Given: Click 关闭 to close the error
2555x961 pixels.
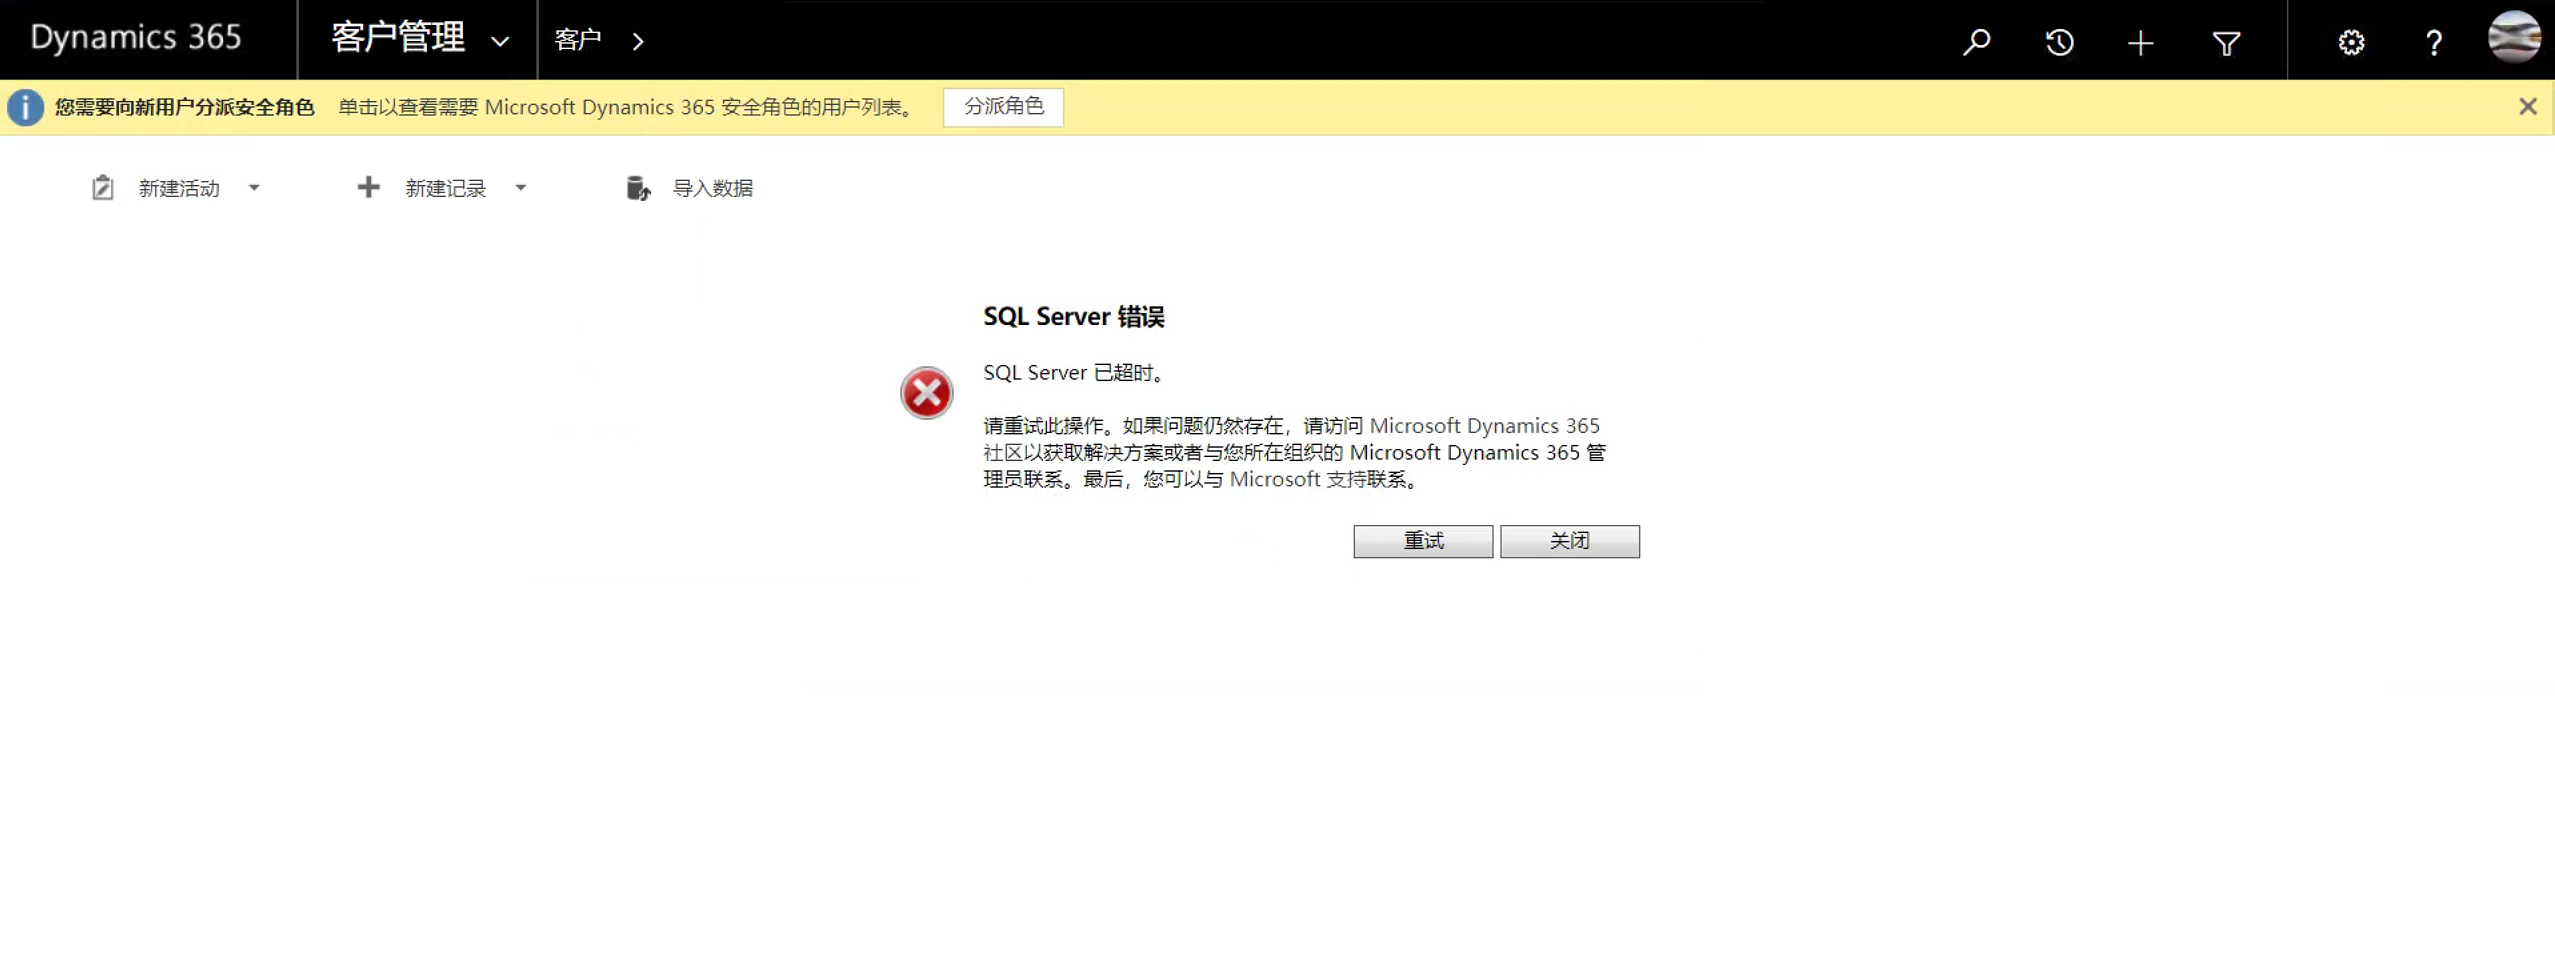Looking at the screenshot, I should pos(1569,541).
